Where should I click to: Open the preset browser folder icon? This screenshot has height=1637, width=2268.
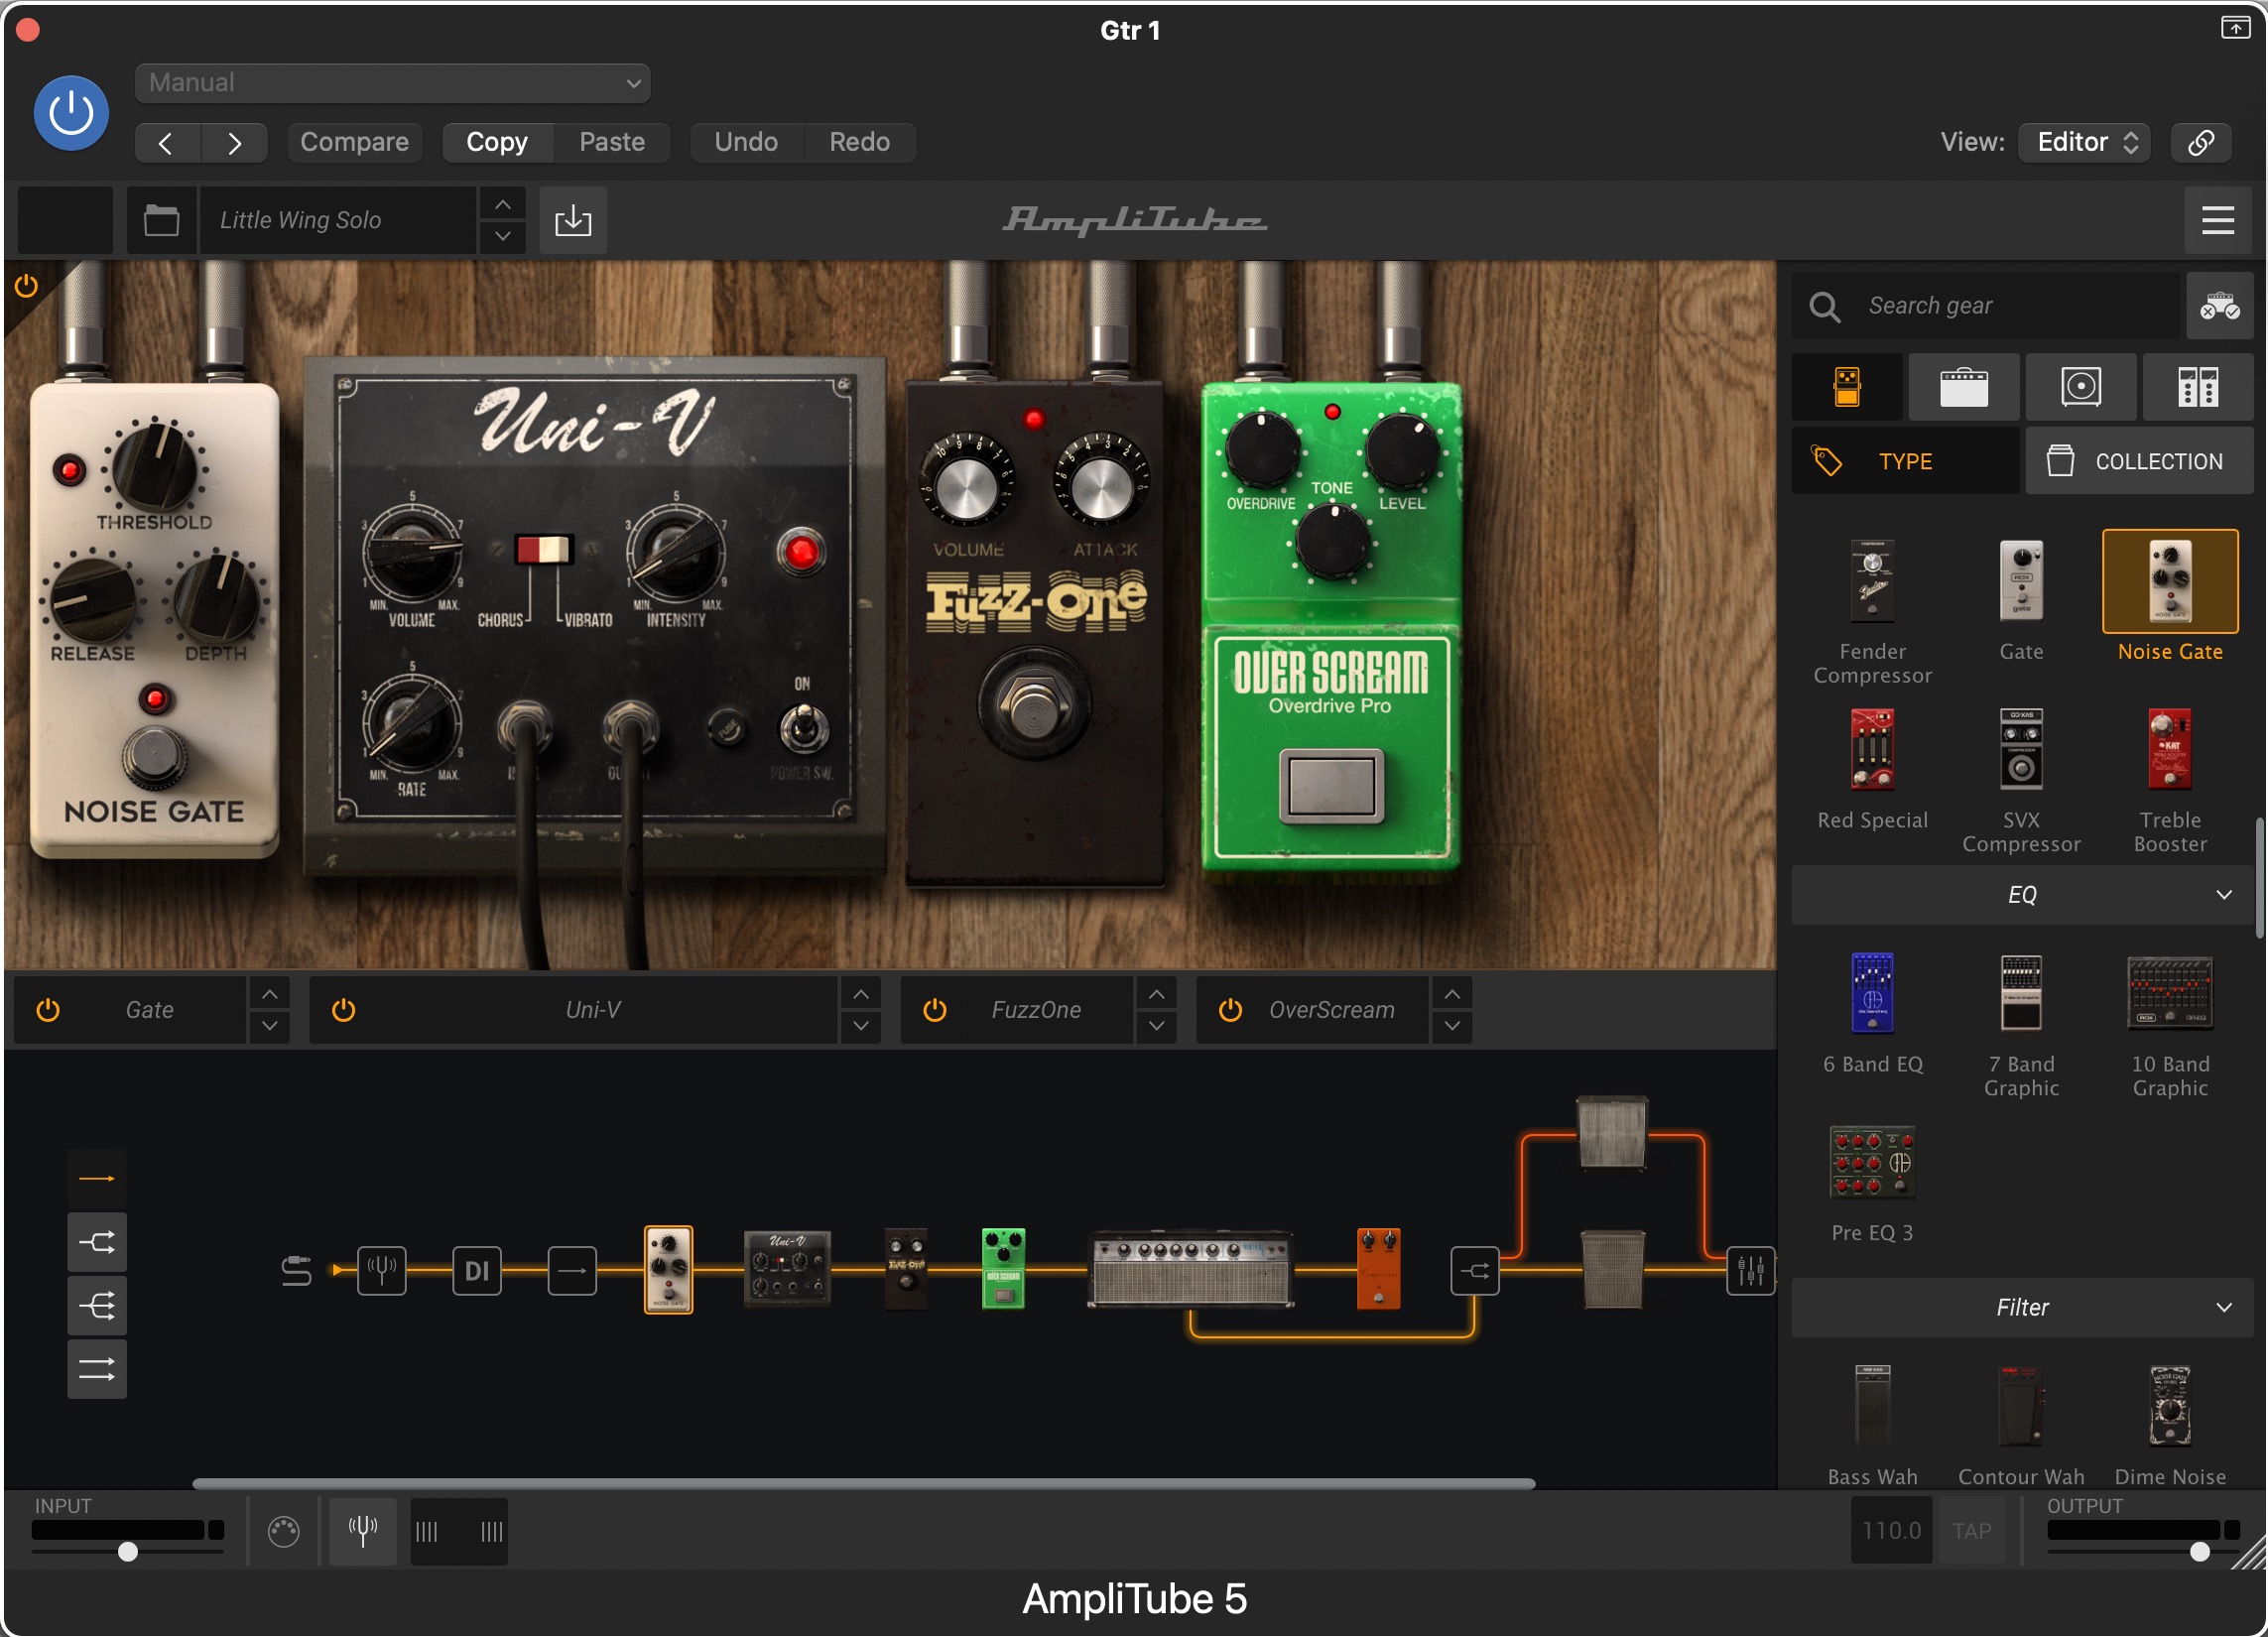[161, 220]
